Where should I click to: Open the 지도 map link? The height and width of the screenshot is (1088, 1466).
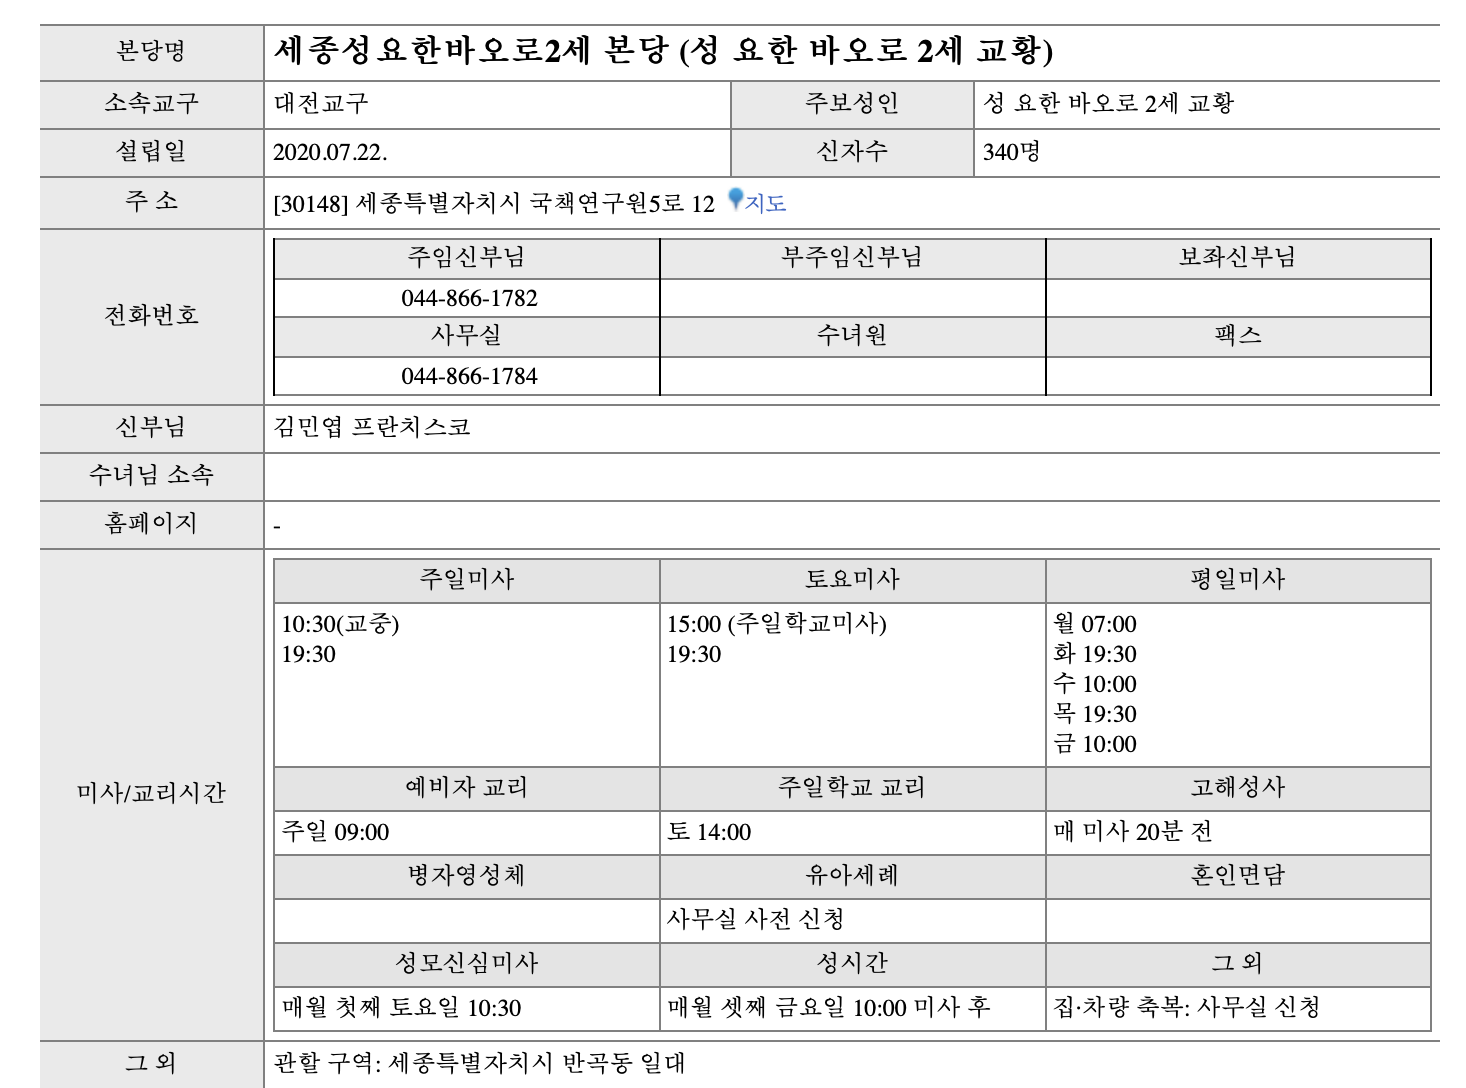click(766, 203)
